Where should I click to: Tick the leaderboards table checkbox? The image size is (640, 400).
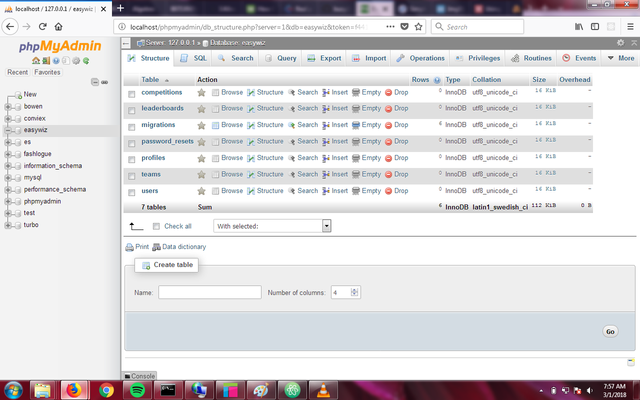131,111
